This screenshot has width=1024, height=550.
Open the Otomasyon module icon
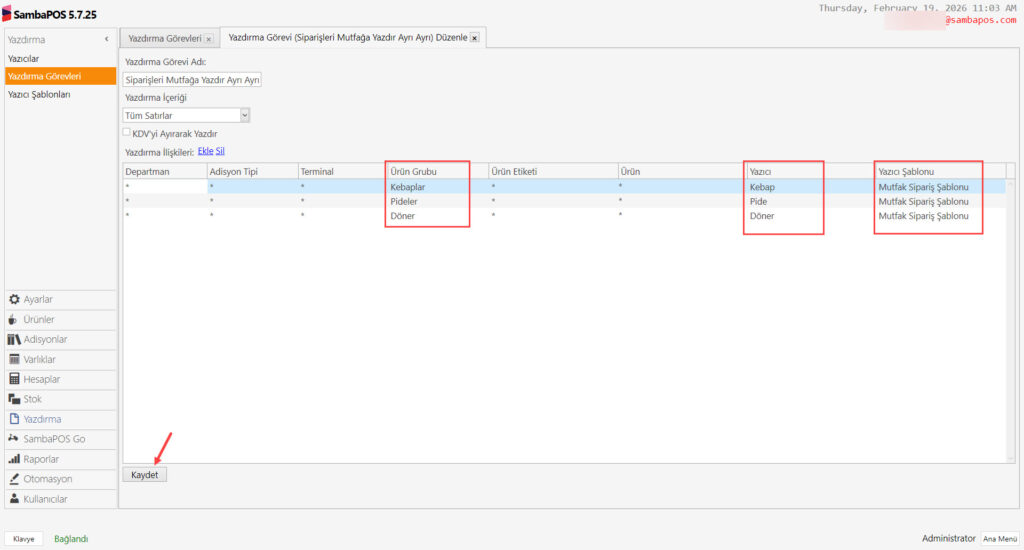[x=14, y=479]
